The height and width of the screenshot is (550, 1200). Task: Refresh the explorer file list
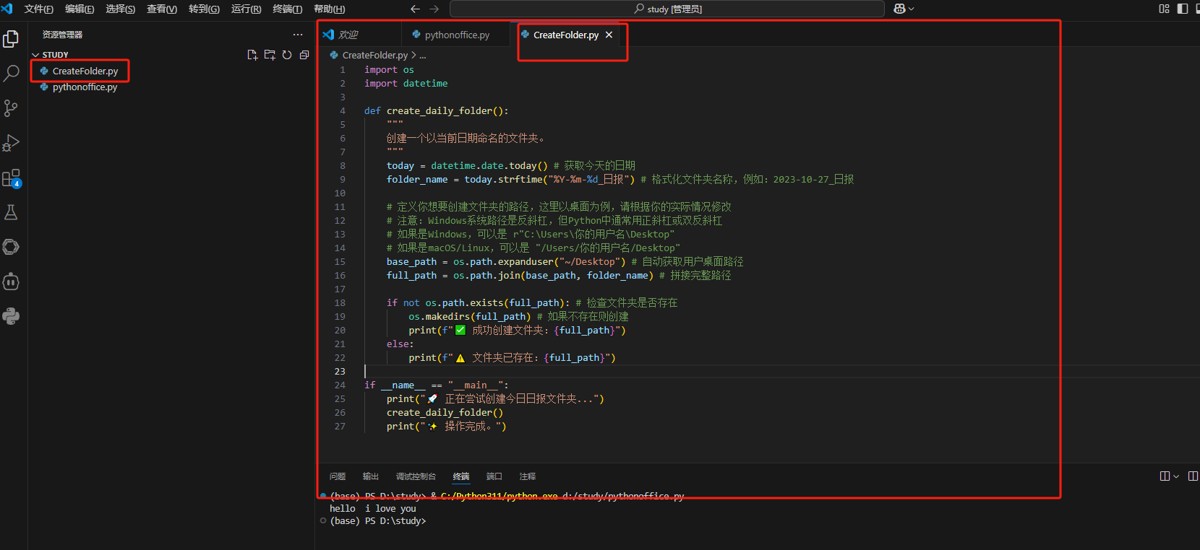tap(287, 55)
